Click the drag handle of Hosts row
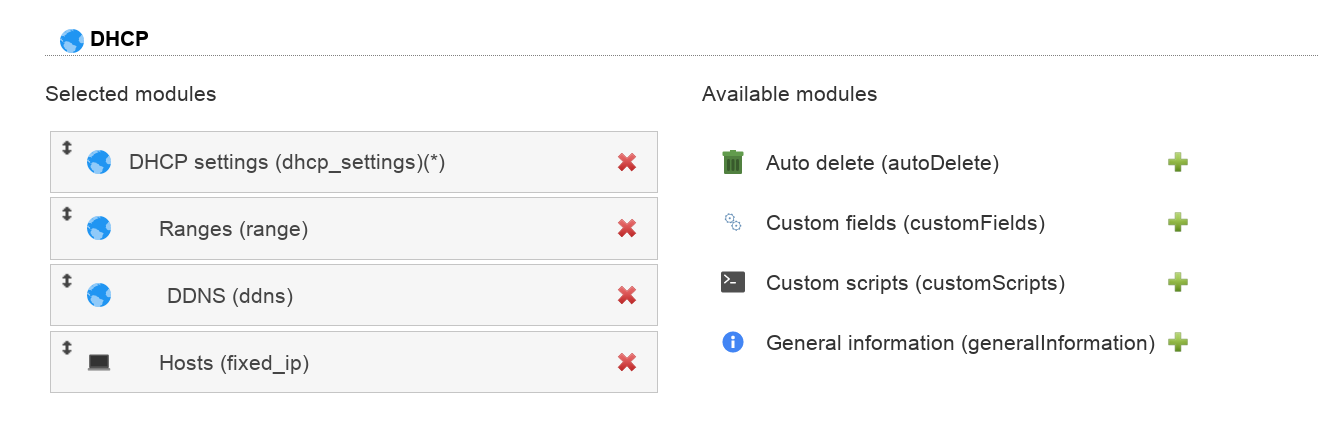 tap(67, 348)
